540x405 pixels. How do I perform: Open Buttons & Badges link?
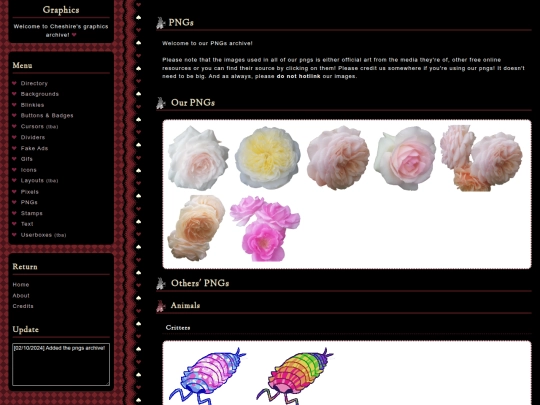tap(47, 116)
